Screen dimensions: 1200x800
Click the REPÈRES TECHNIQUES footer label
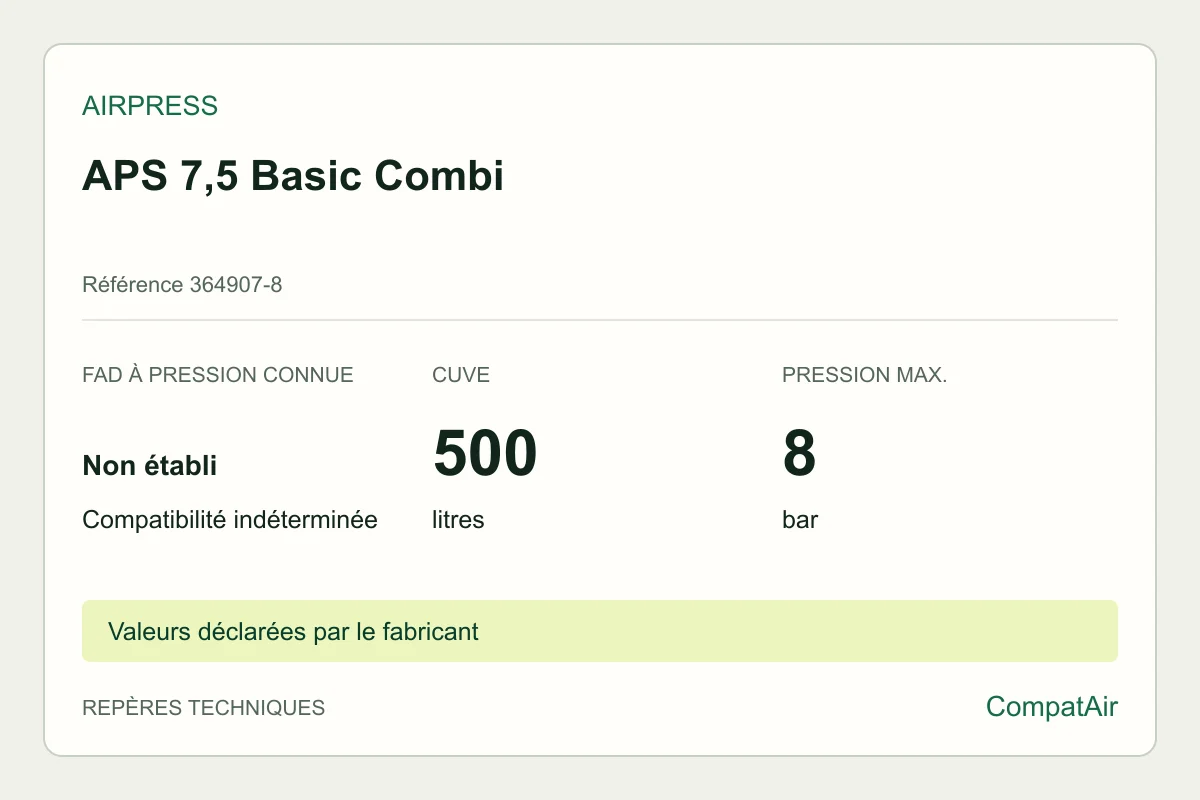pyautogui.click(x=204, y=708)
